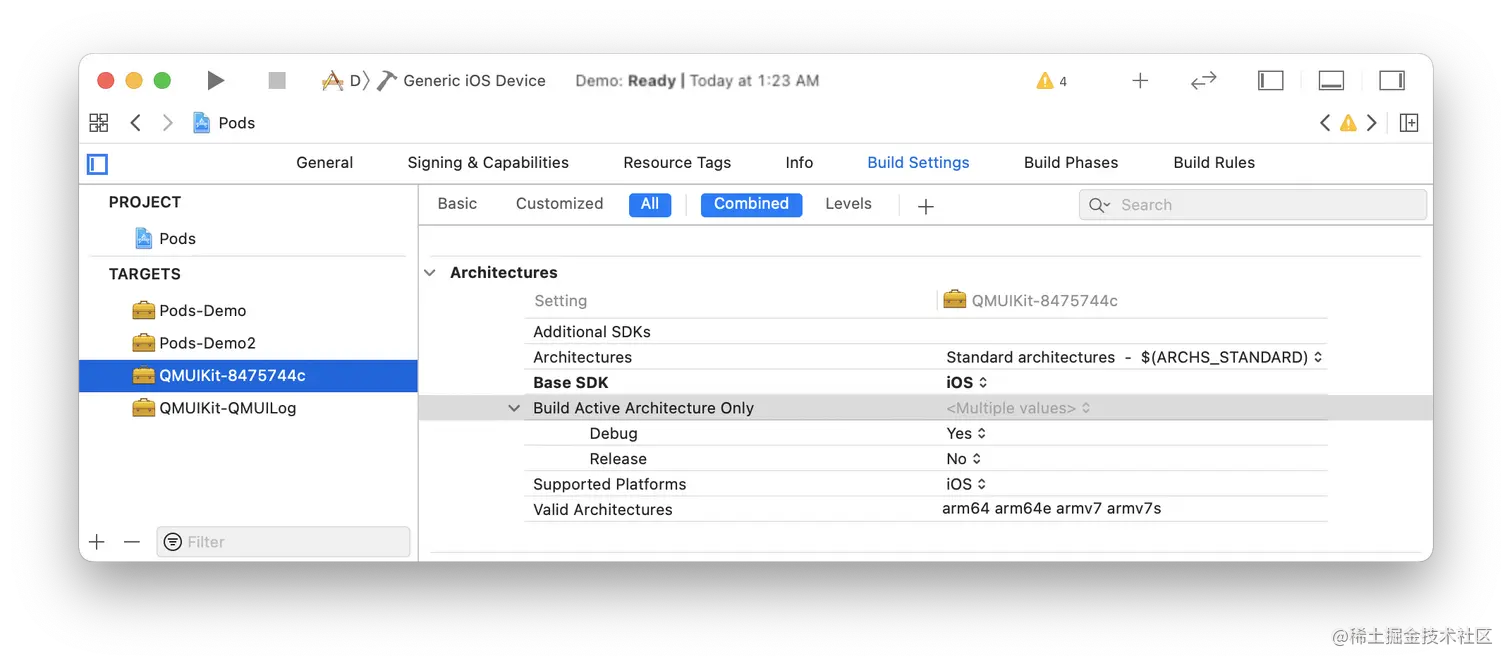Switch to Levels view
The height and width of the screenshot is (666, 1512).
(x=848, y=204)
